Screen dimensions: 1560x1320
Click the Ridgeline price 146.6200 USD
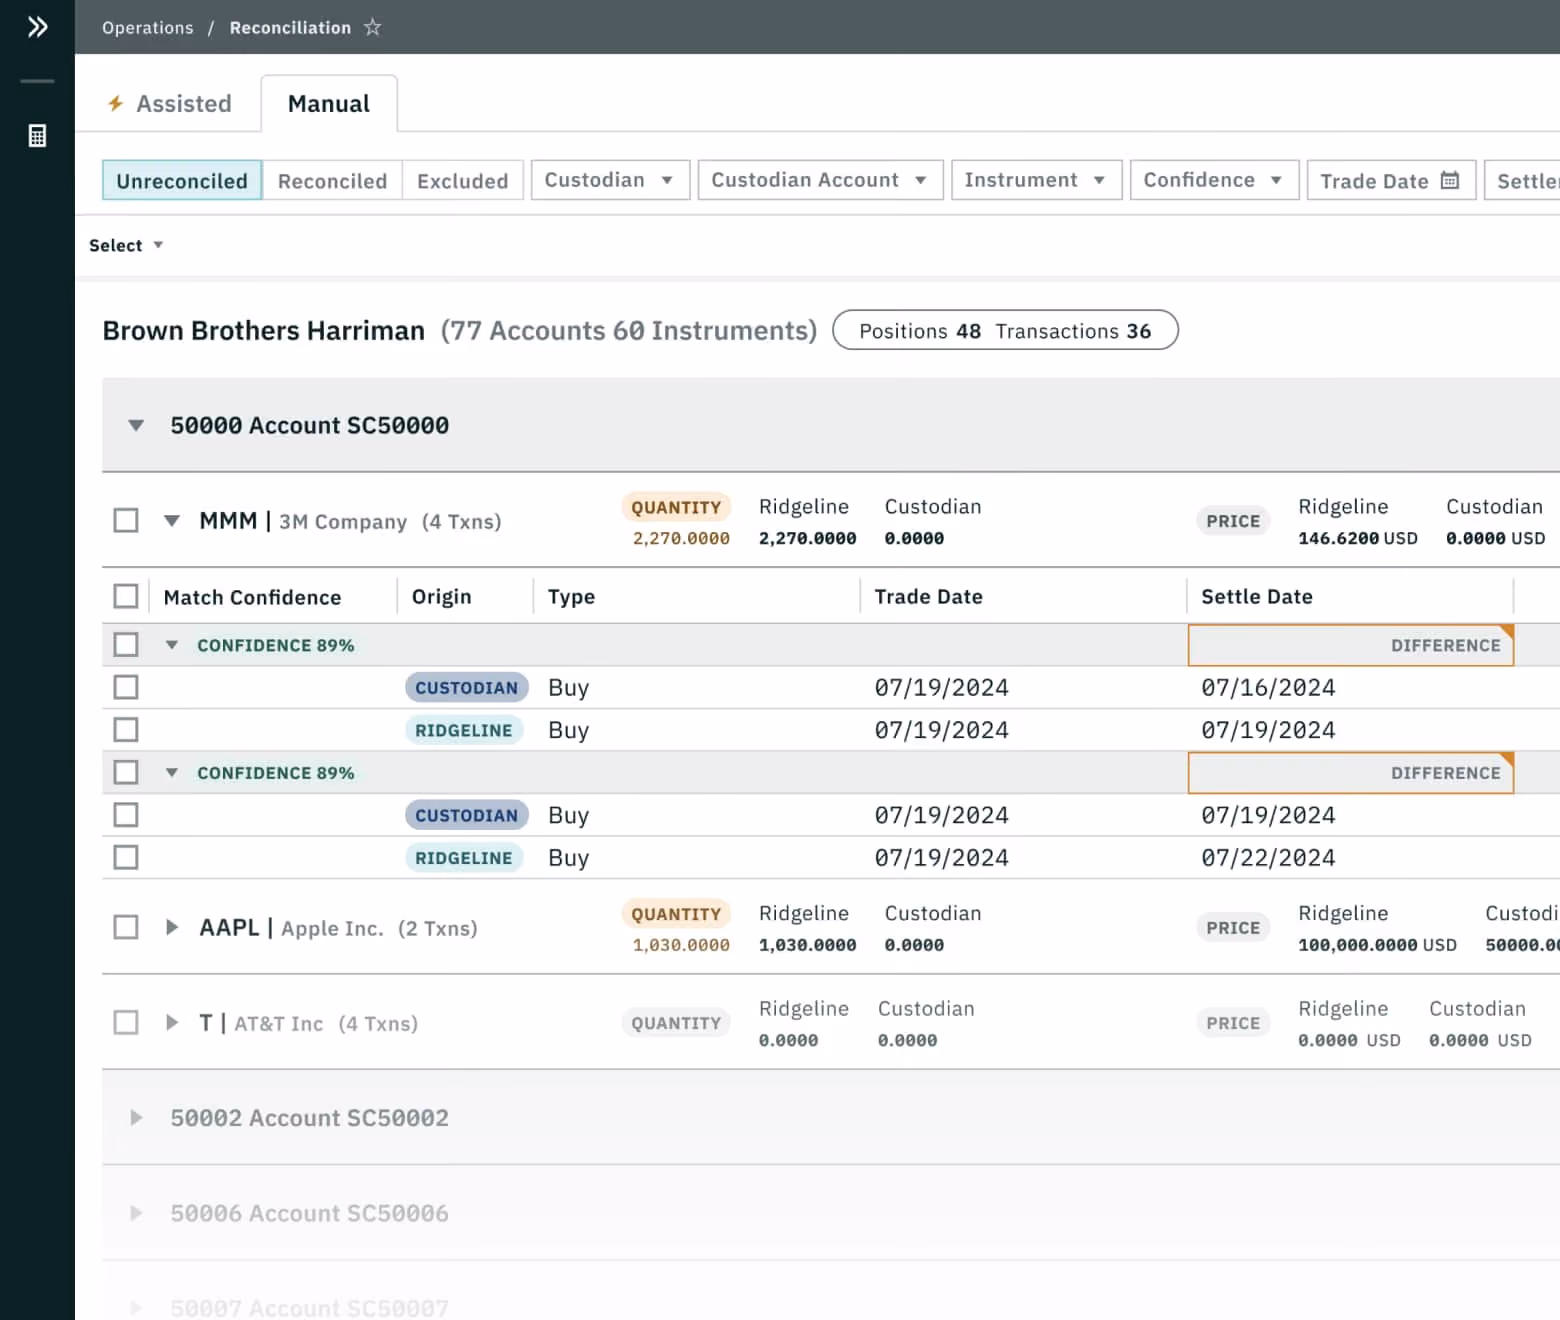(x=1358, y=538)
